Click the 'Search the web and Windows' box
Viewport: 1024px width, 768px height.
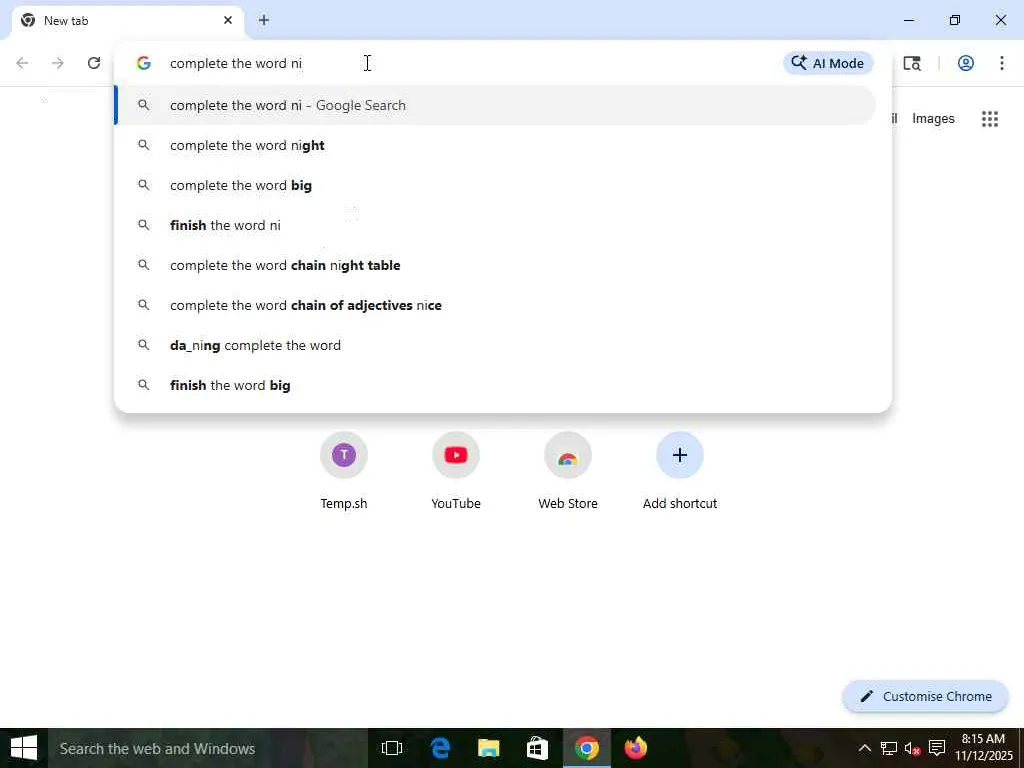tap(208, 748)
